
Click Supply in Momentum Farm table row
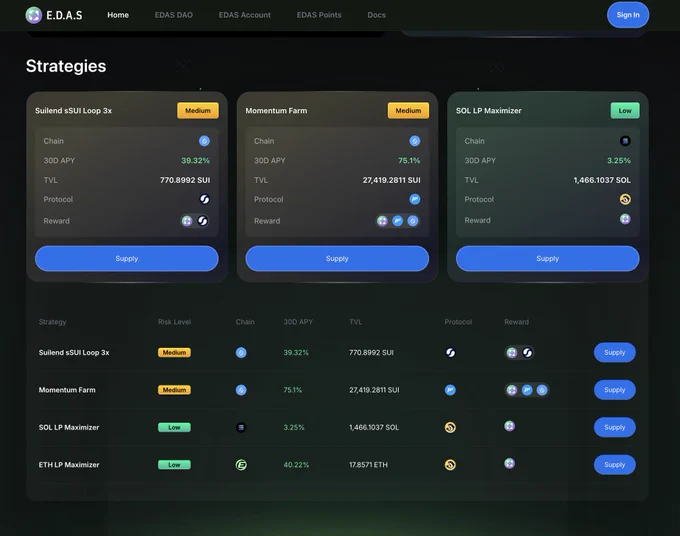coord(615,390)
